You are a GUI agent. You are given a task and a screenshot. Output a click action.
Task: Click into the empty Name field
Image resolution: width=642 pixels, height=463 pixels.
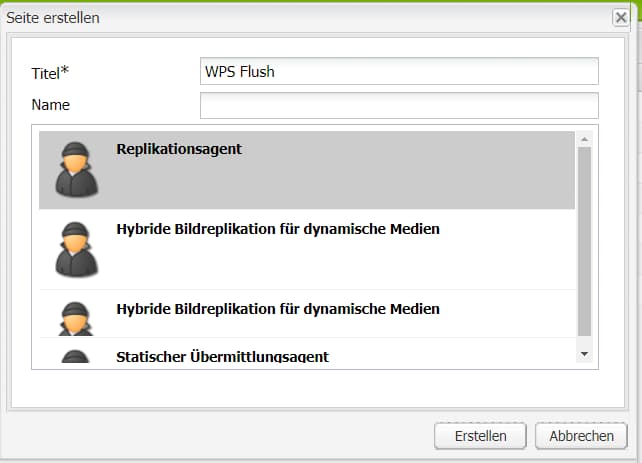(399, 105)
